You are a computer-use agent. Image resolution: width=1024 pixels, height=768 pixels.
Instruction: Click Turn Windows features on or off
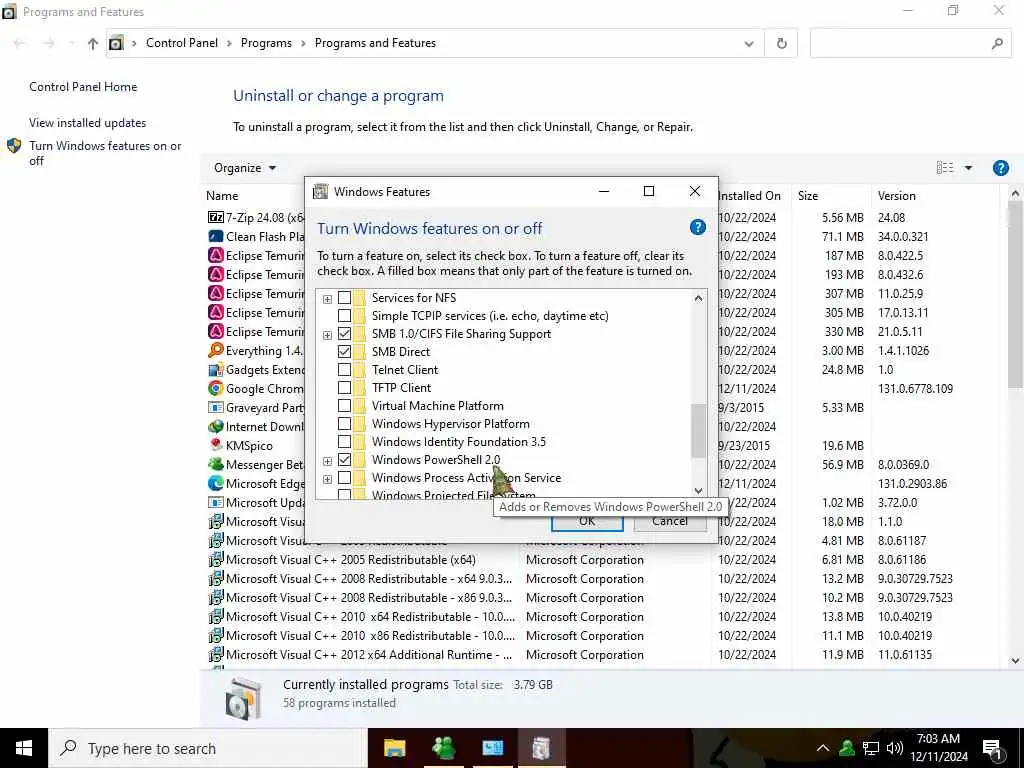coord(105,153)
